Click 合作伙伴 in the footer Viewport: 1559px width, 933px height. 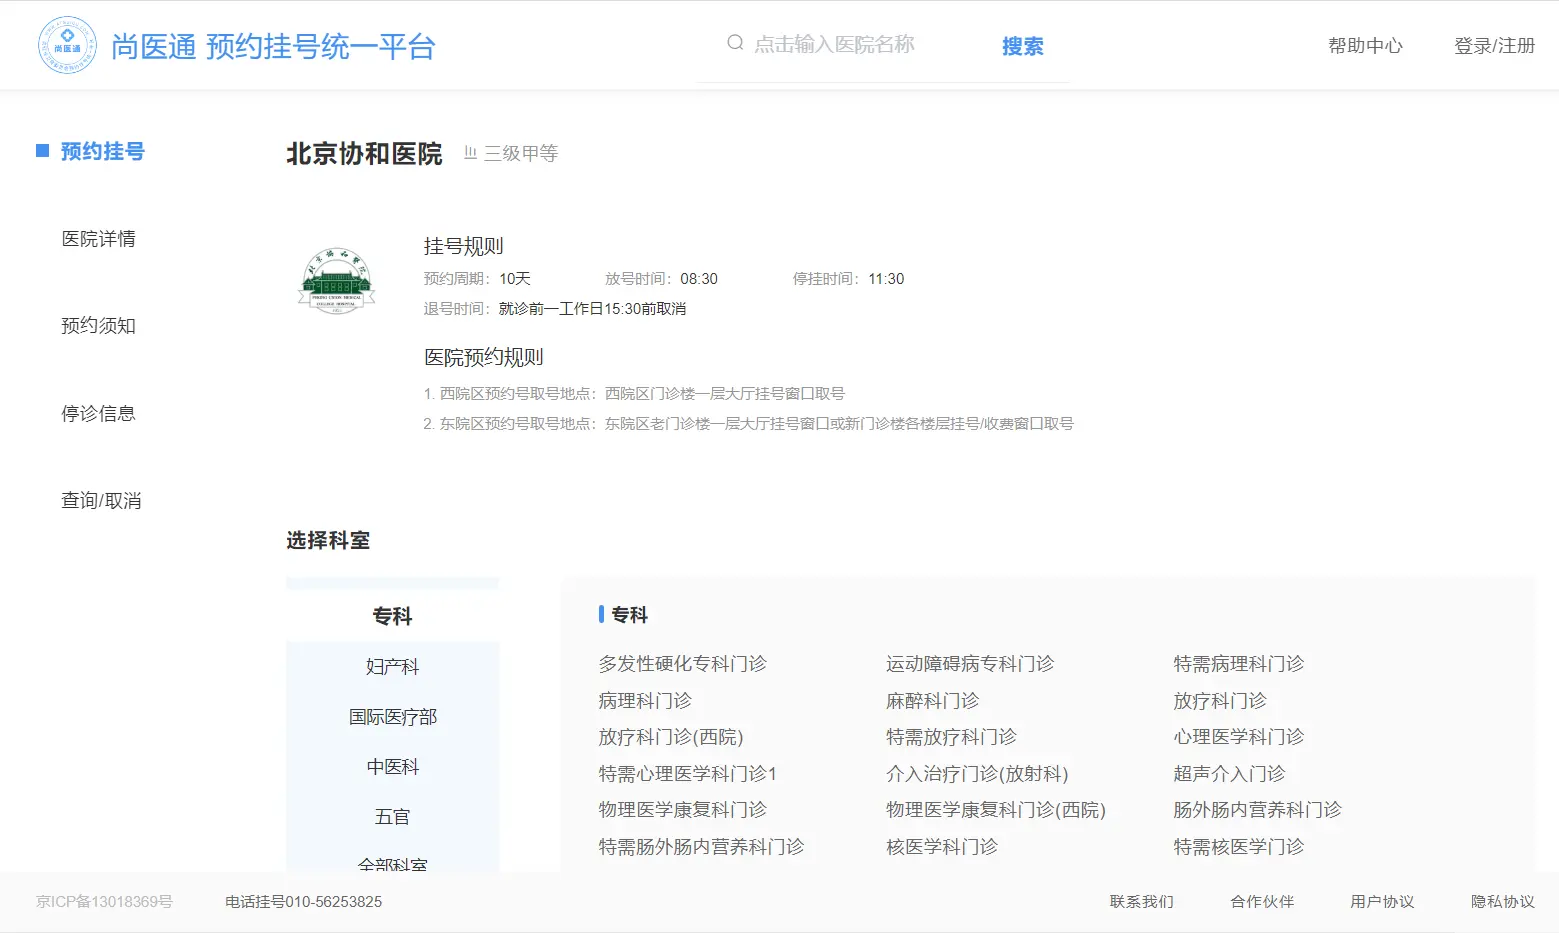pos(1262,902)
